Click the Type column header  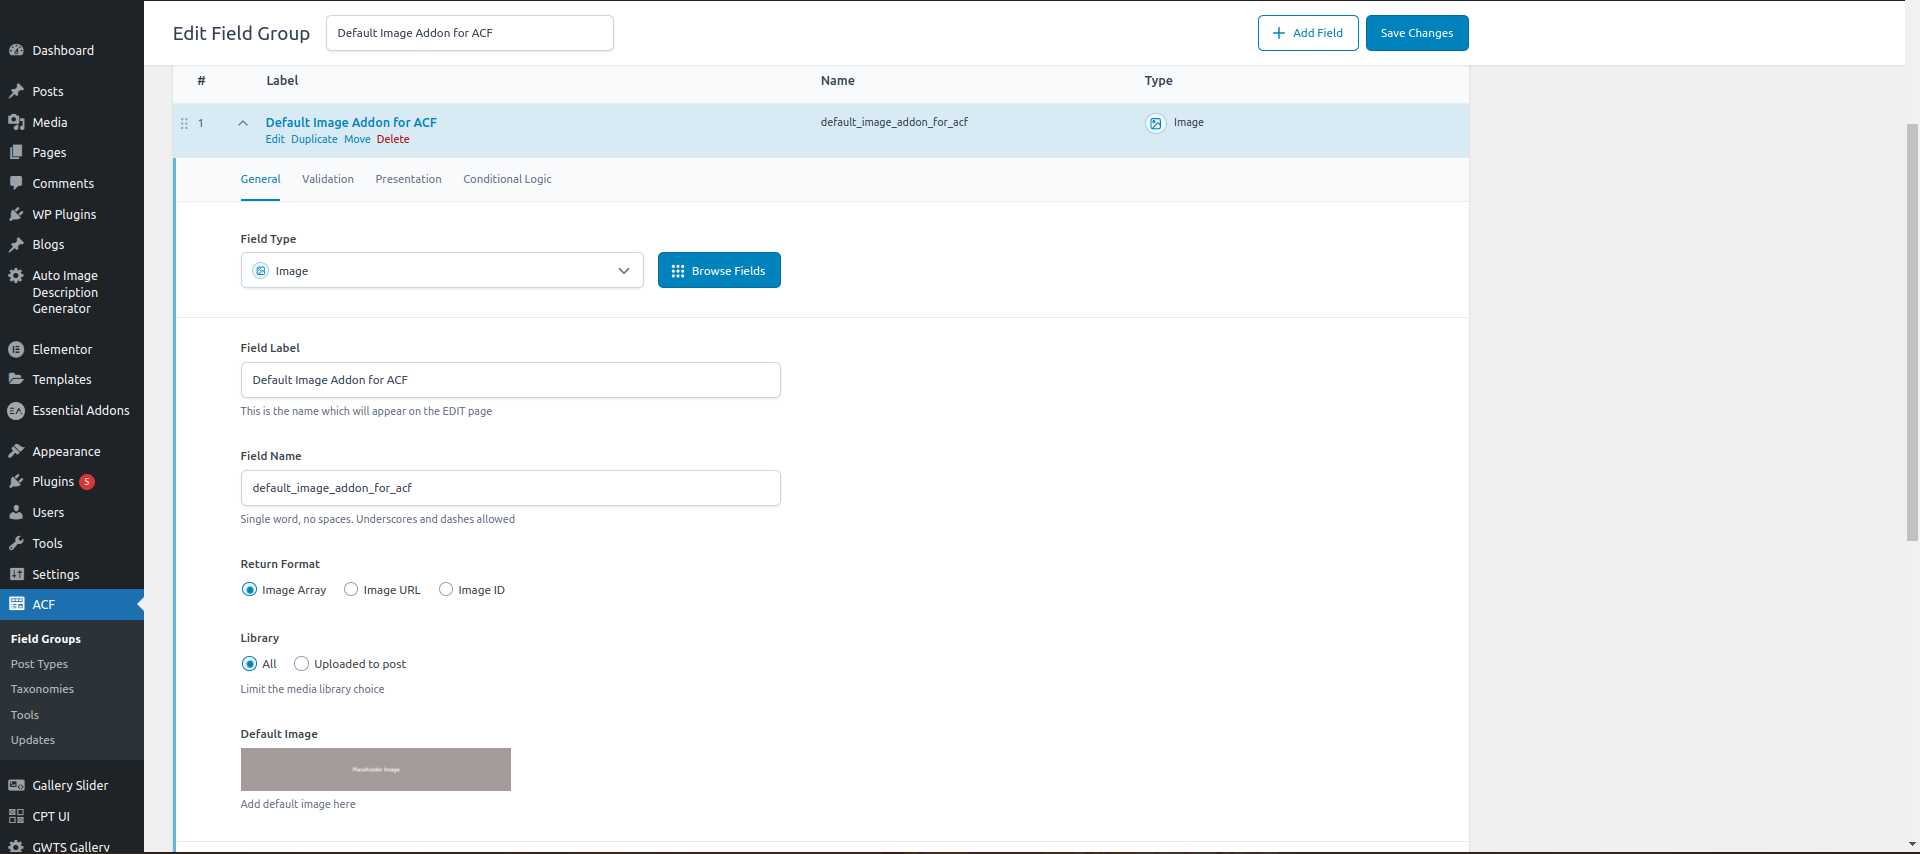pyautogui.click(x=1159, y=81)
